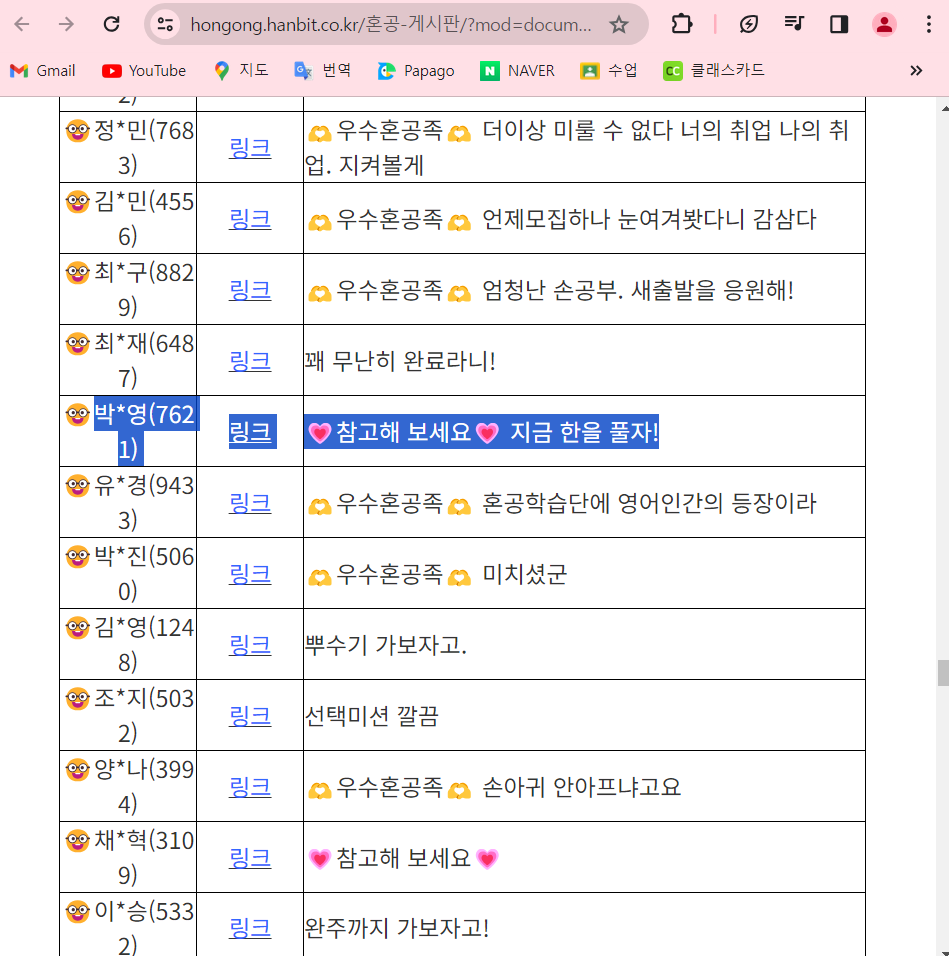Open the 링크 for 김*영(1248)
This screenshot has width=949, height=956.
(x=250, y=645)
